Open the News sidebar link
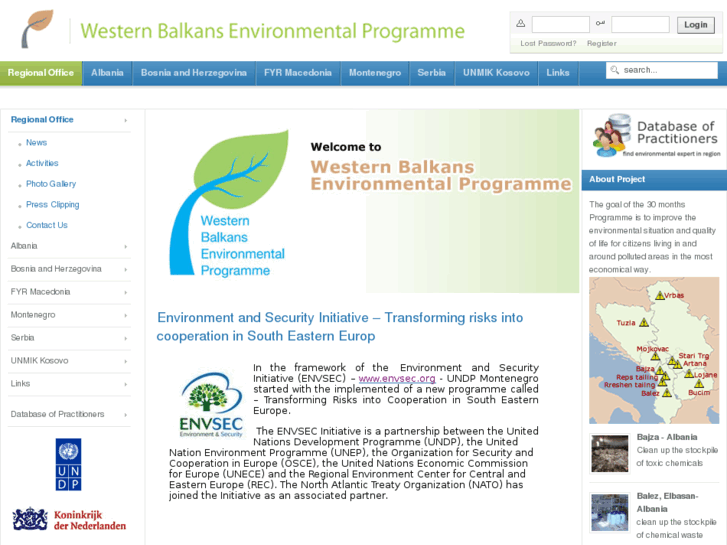Viewport: 727px width, 545px height. click(x=36, y=142)
